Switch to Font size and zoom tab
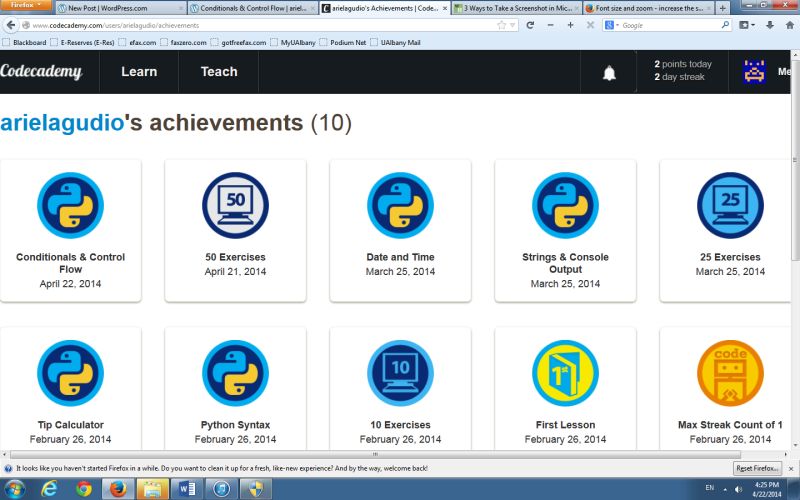 [x=648, y=8]
